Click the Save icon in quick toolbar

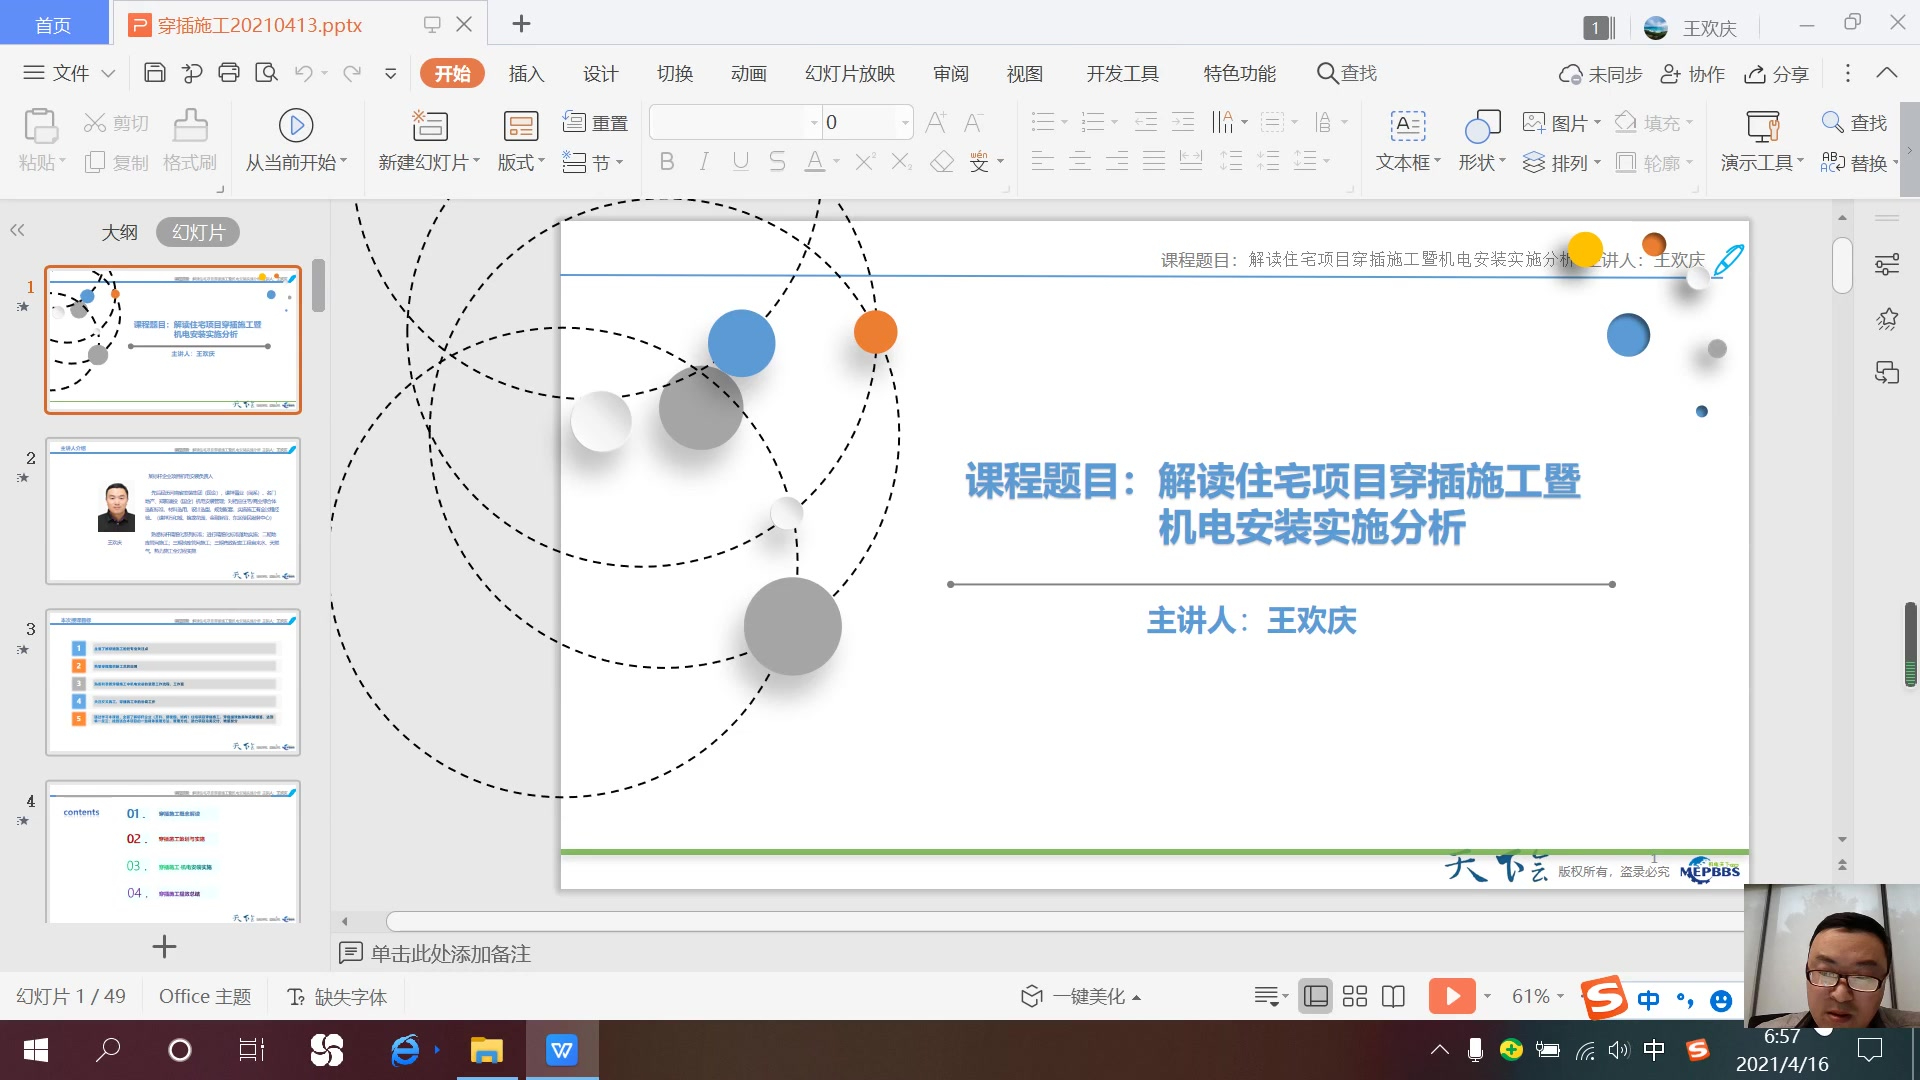(155, 73)
